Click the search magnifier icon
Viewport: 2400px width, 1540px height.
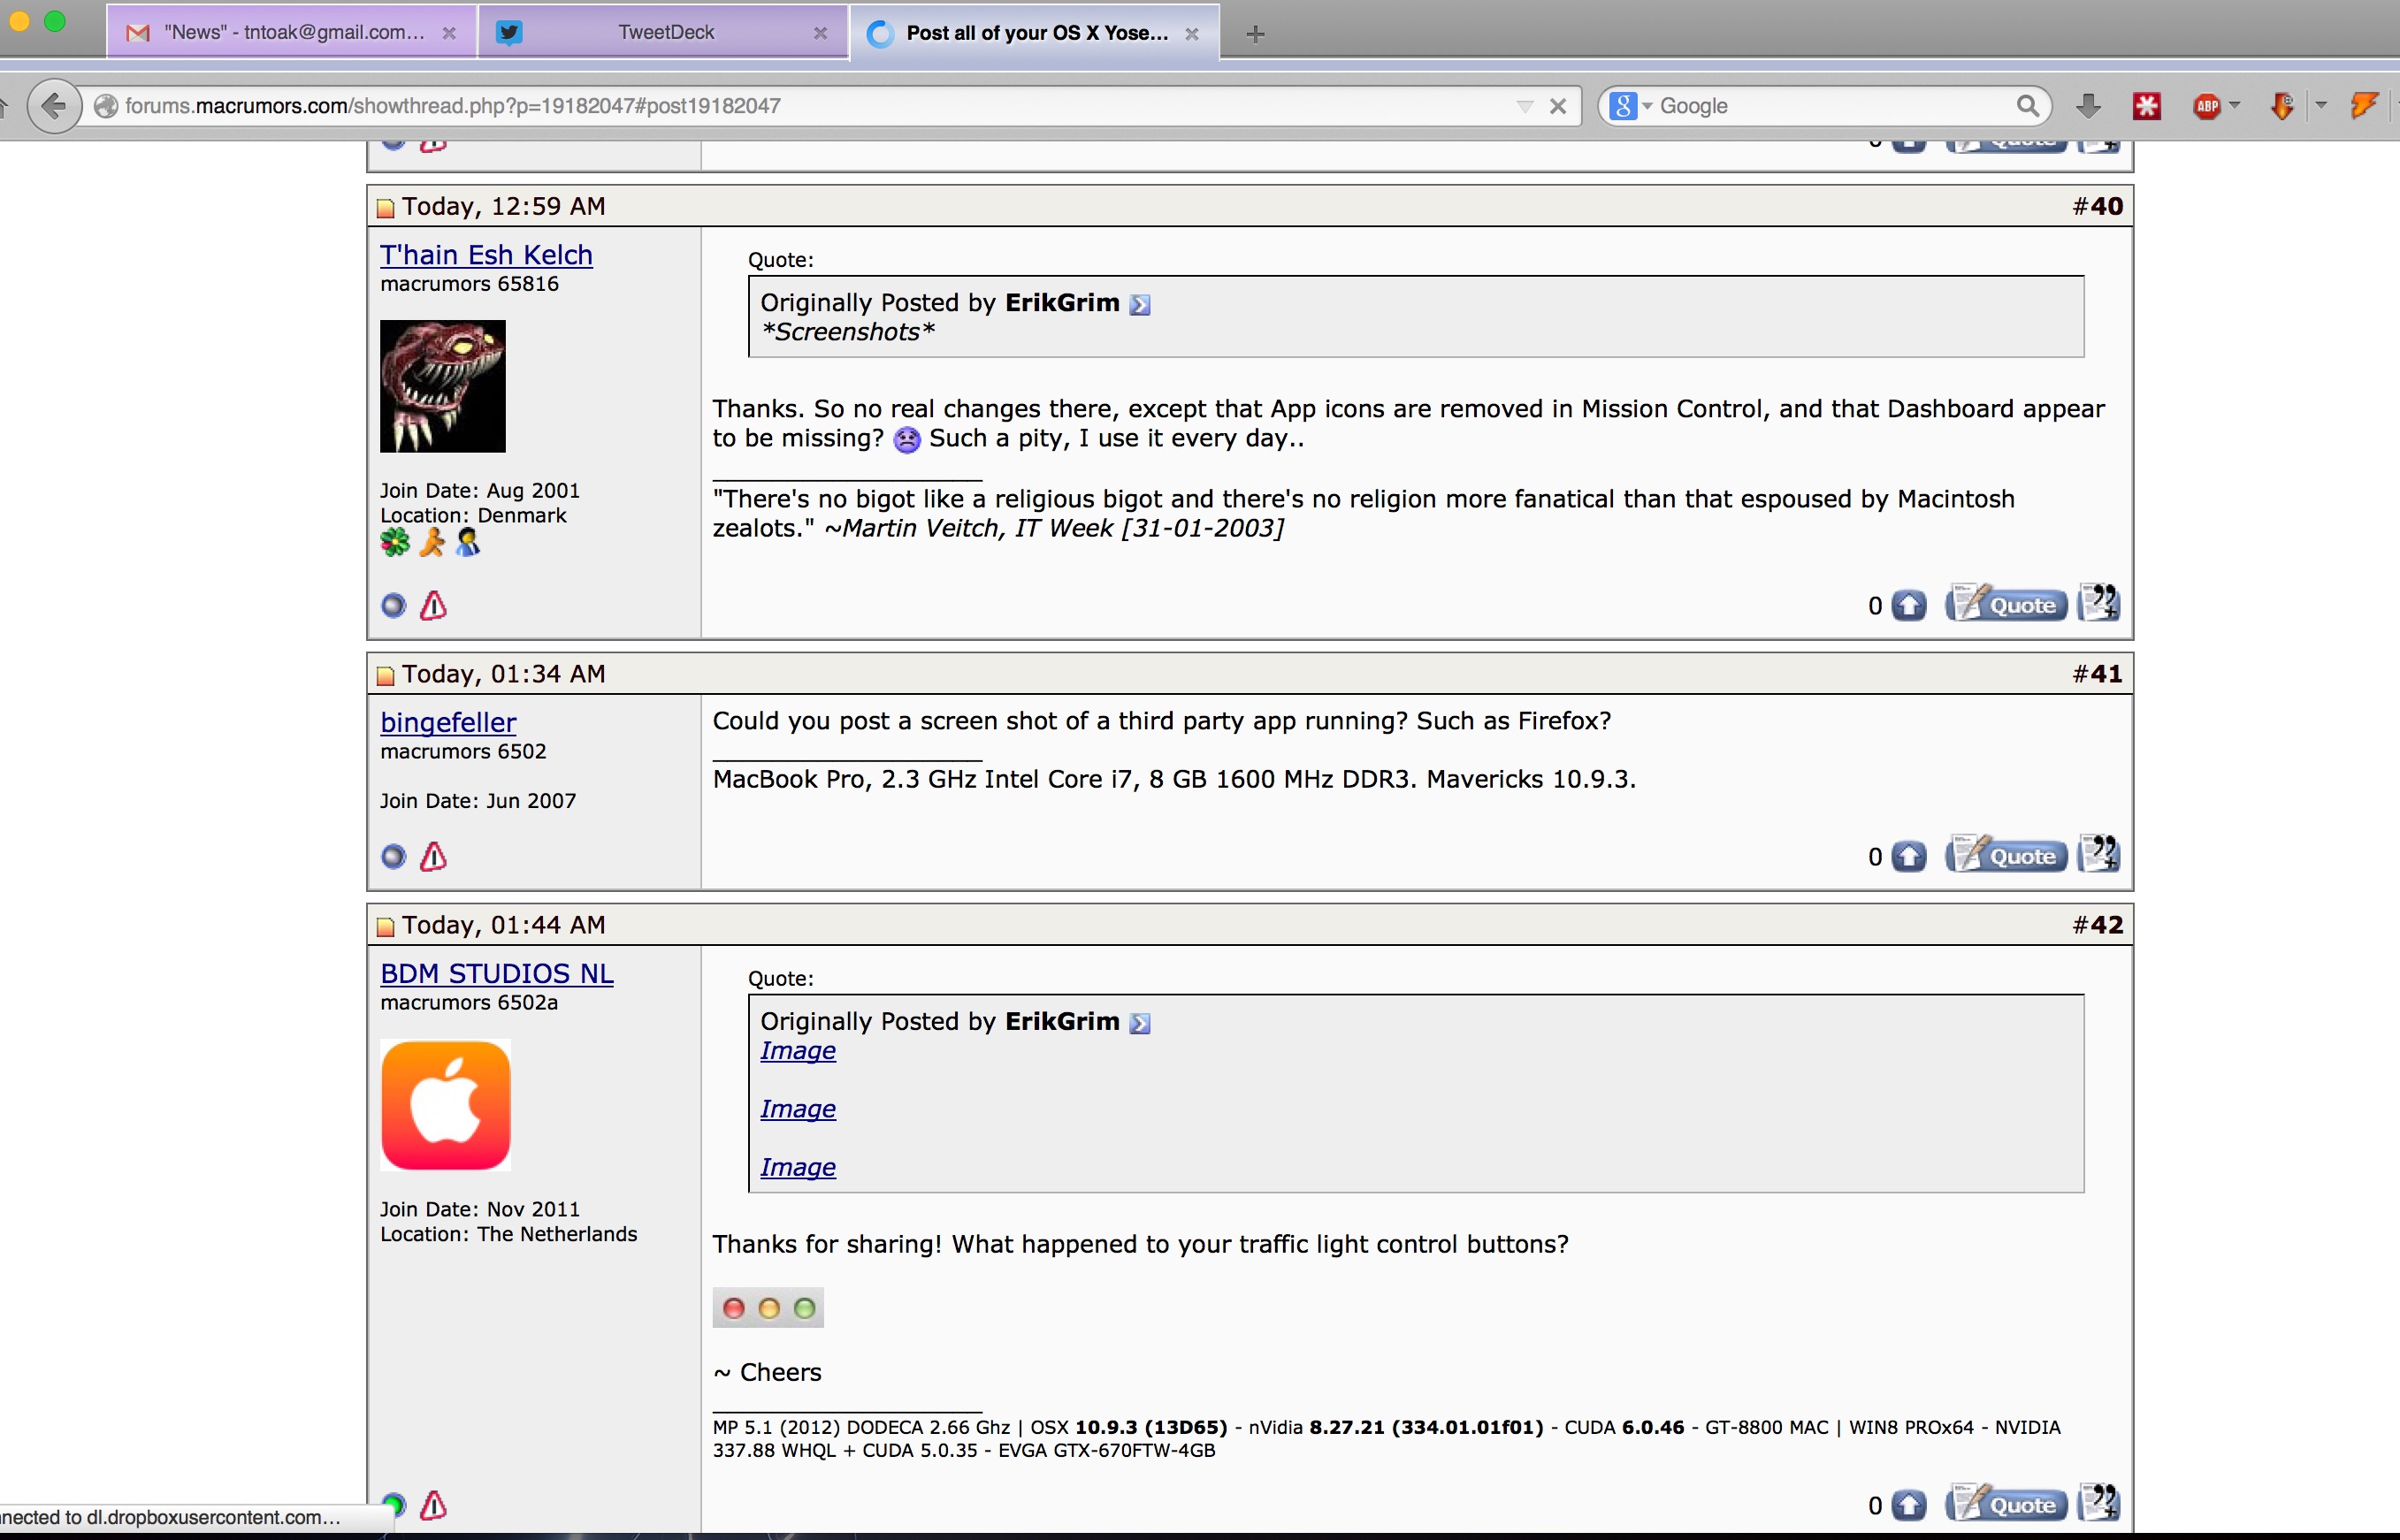(2026, 105)
